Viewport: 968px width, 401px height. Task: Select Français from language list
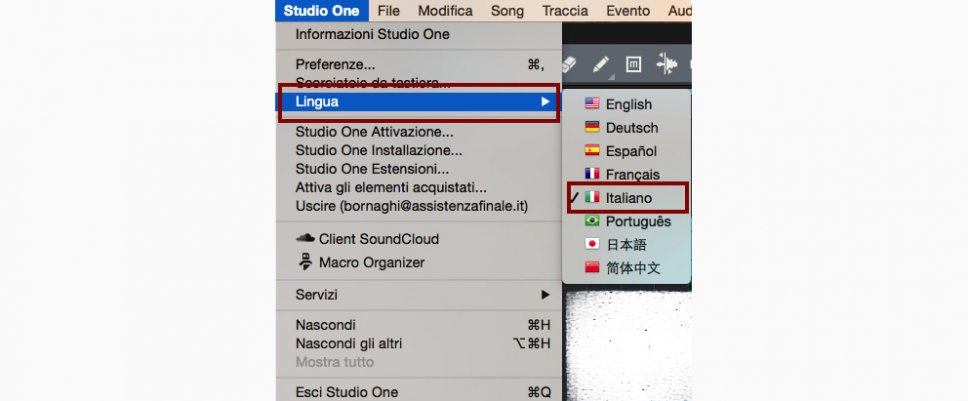click(x=632, y=175)
